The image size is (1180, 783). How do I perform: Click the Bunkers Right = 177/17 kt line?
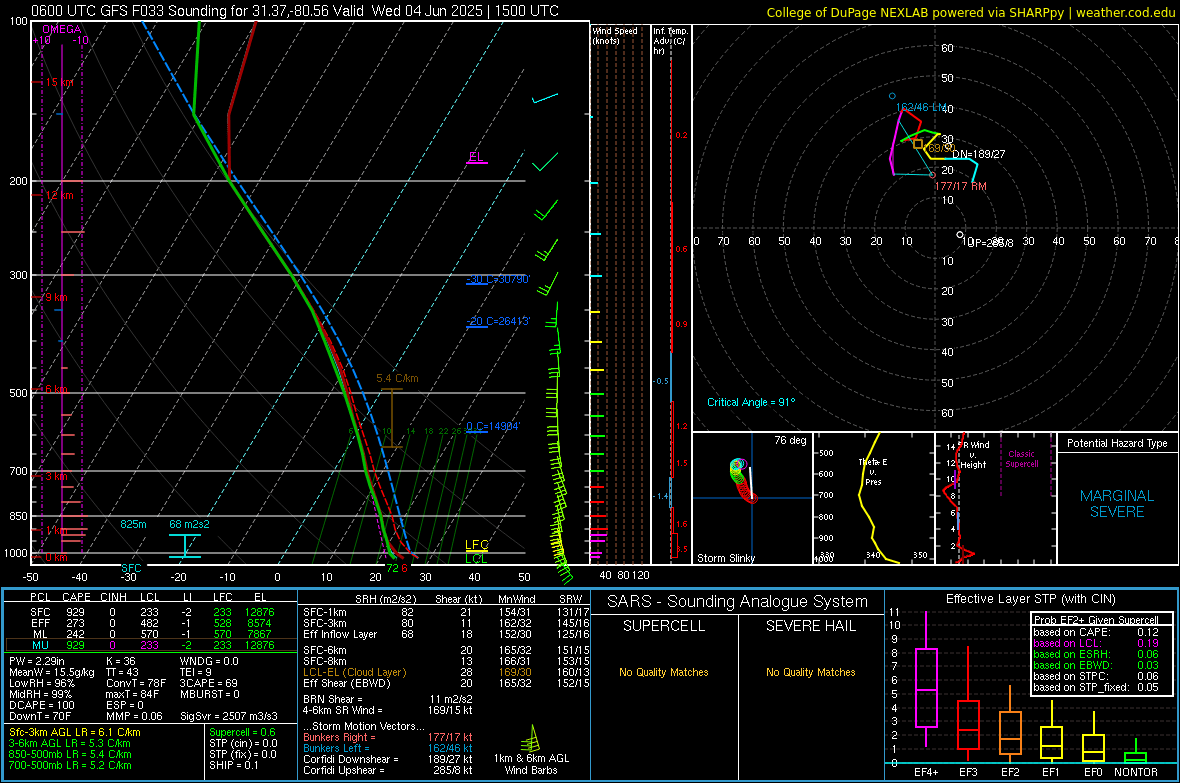coord(388,737)
